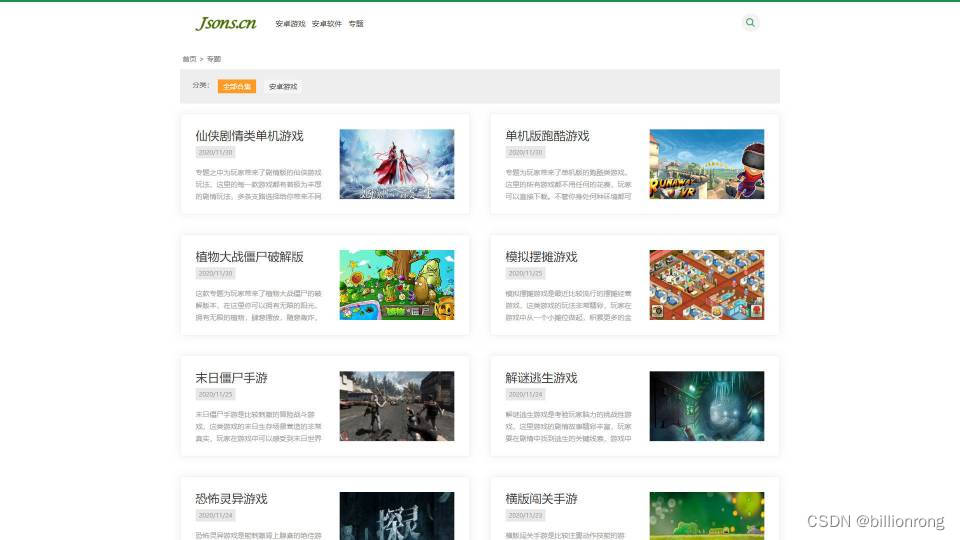
Task: Click the date under 横版闯关手游
Action: pyautogui.click(x=525, y=516)
